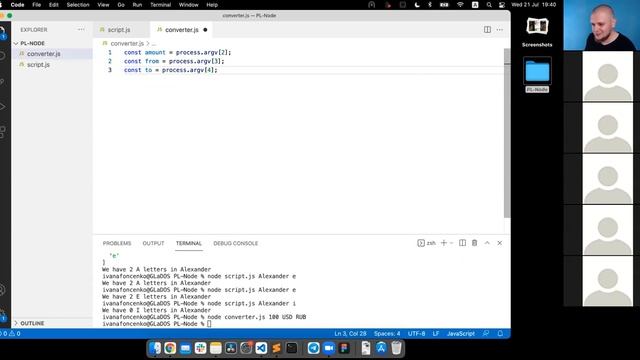Open the Help menu

(212, 5)
